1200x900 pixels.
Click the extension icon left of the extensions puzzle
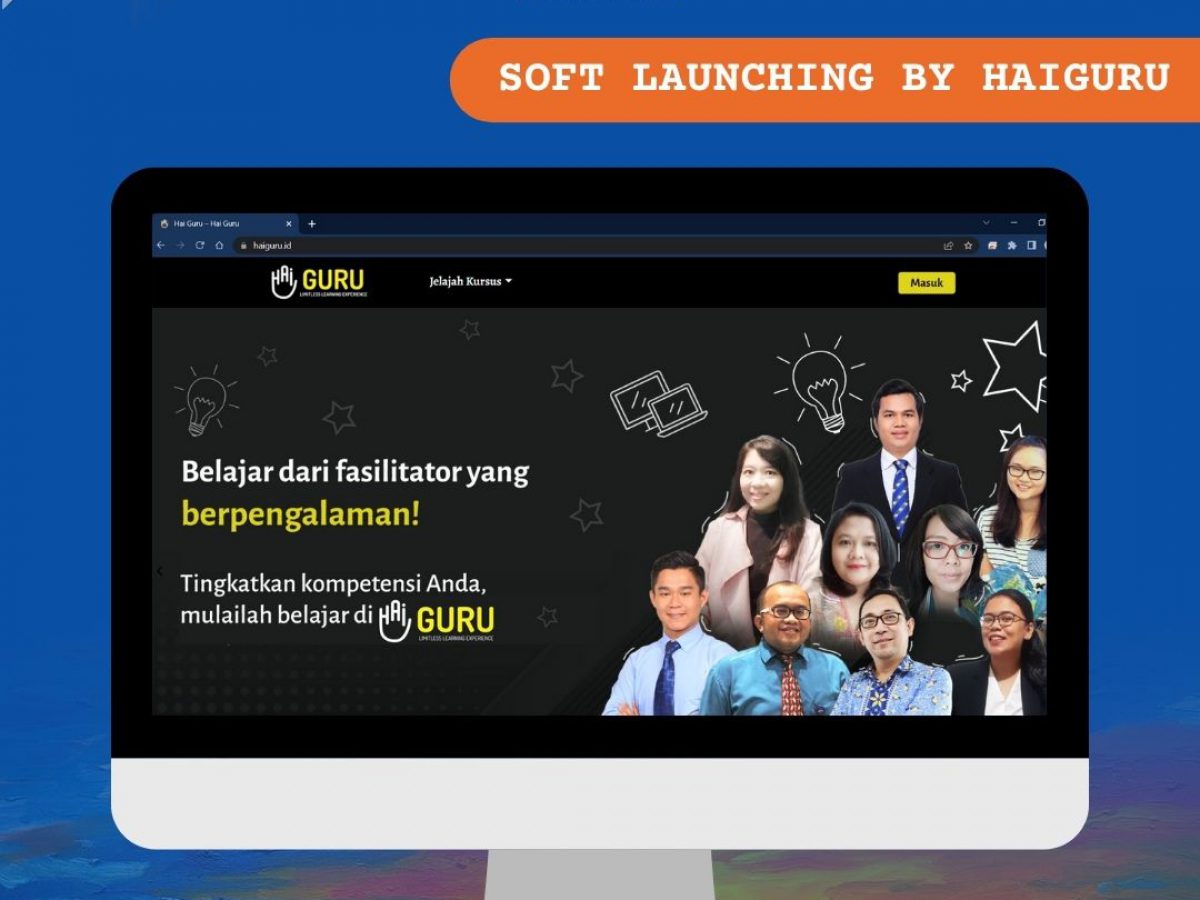992,245
